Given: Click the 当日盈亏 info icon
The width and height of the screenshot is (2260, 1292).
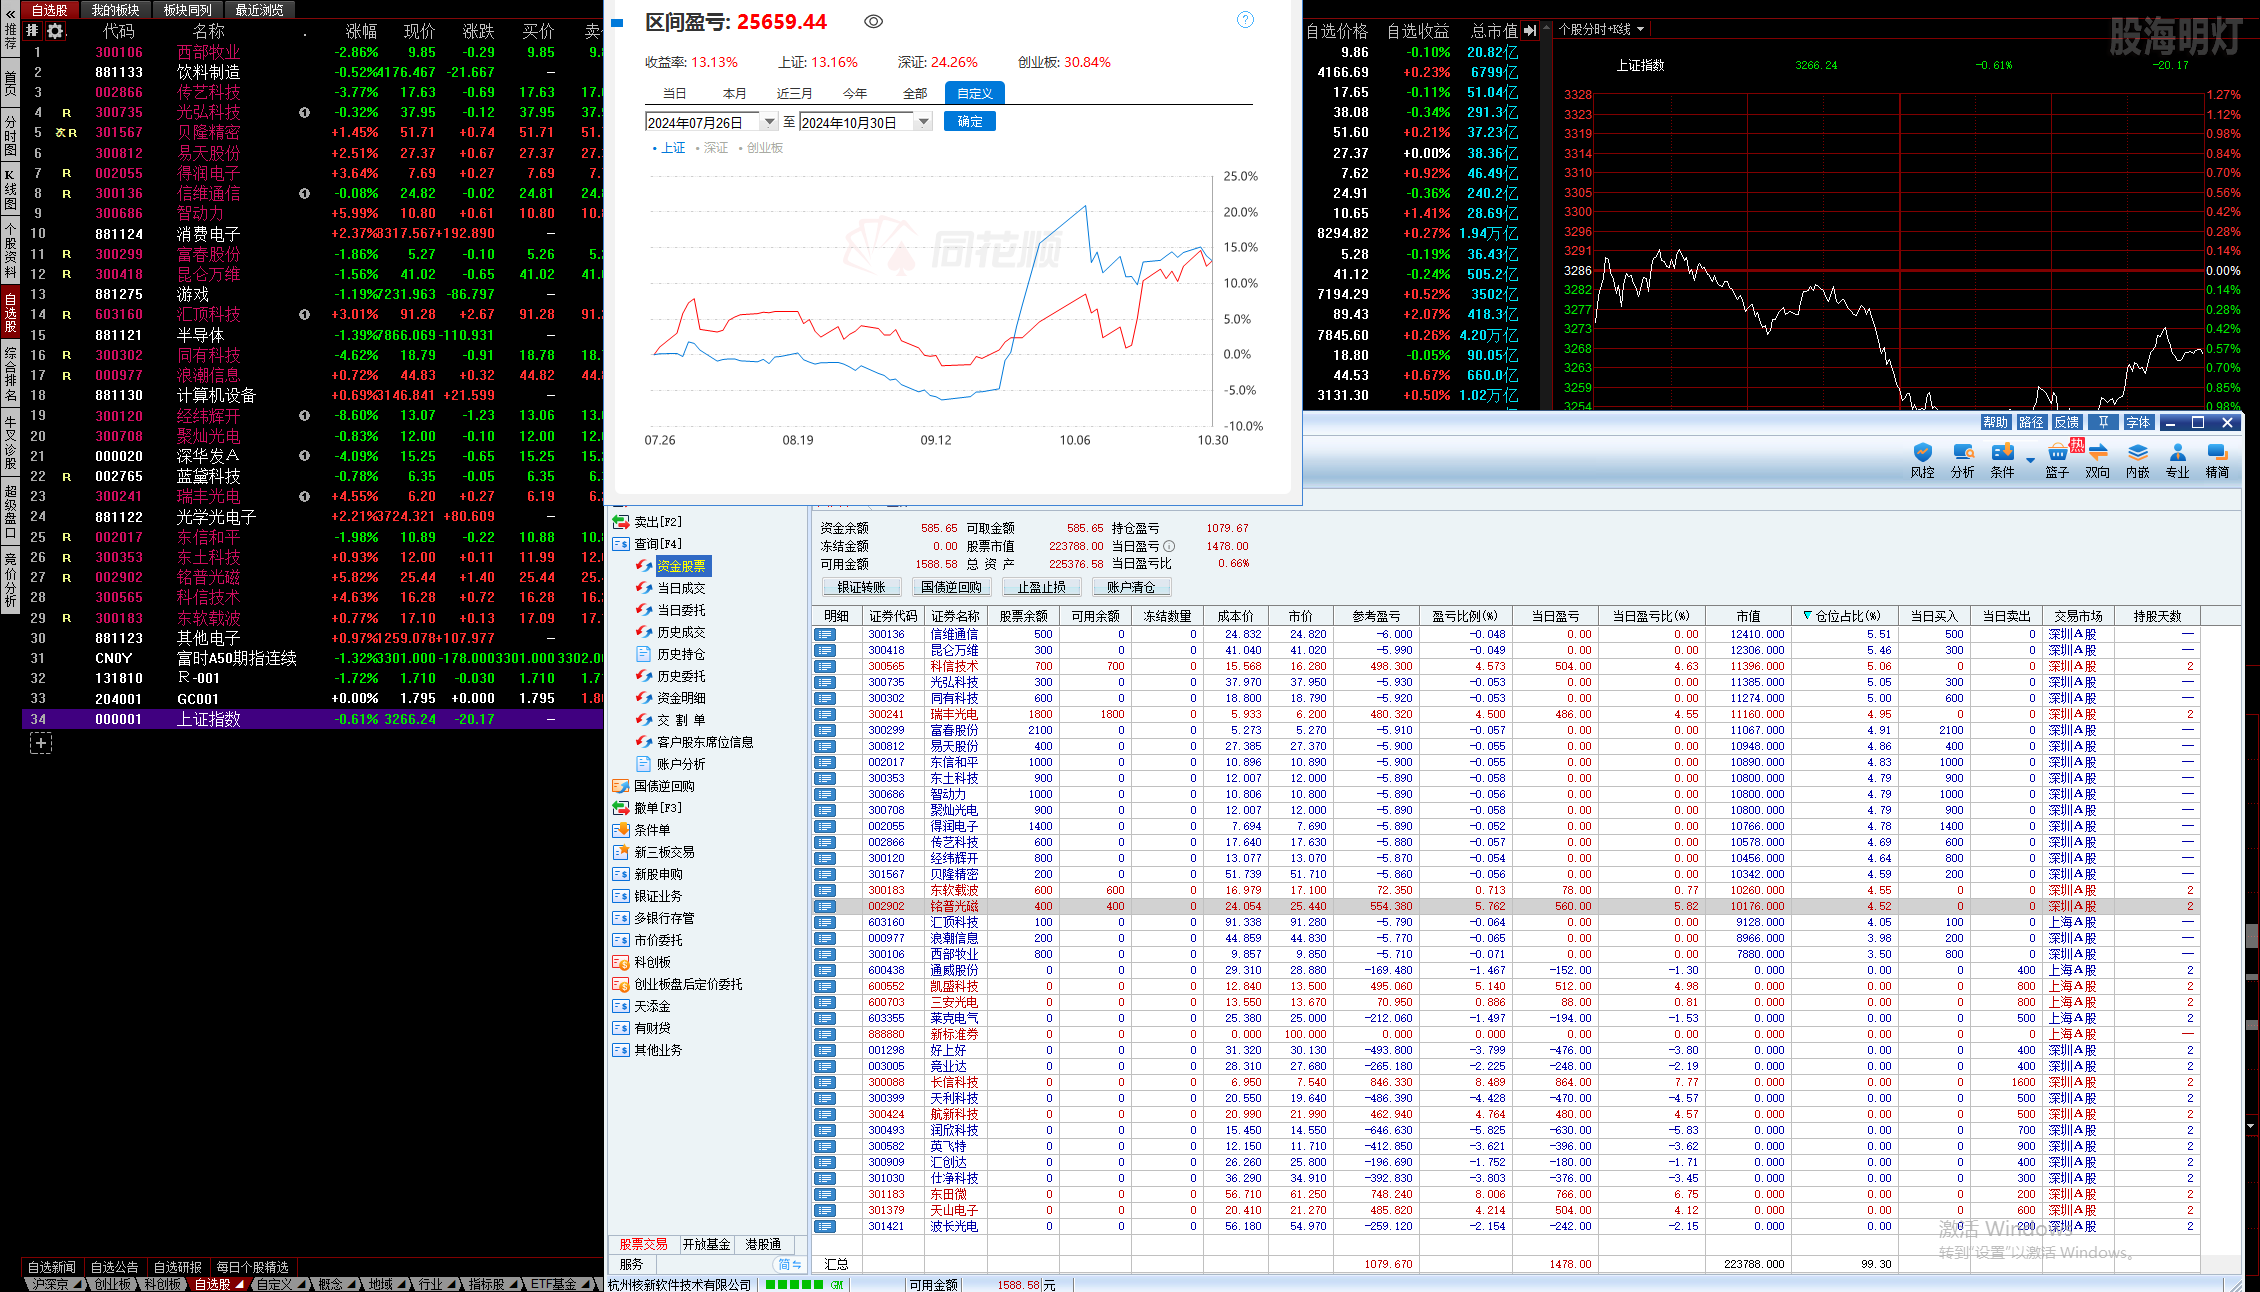Looking at the screenshot, I should click(1169, 546).
